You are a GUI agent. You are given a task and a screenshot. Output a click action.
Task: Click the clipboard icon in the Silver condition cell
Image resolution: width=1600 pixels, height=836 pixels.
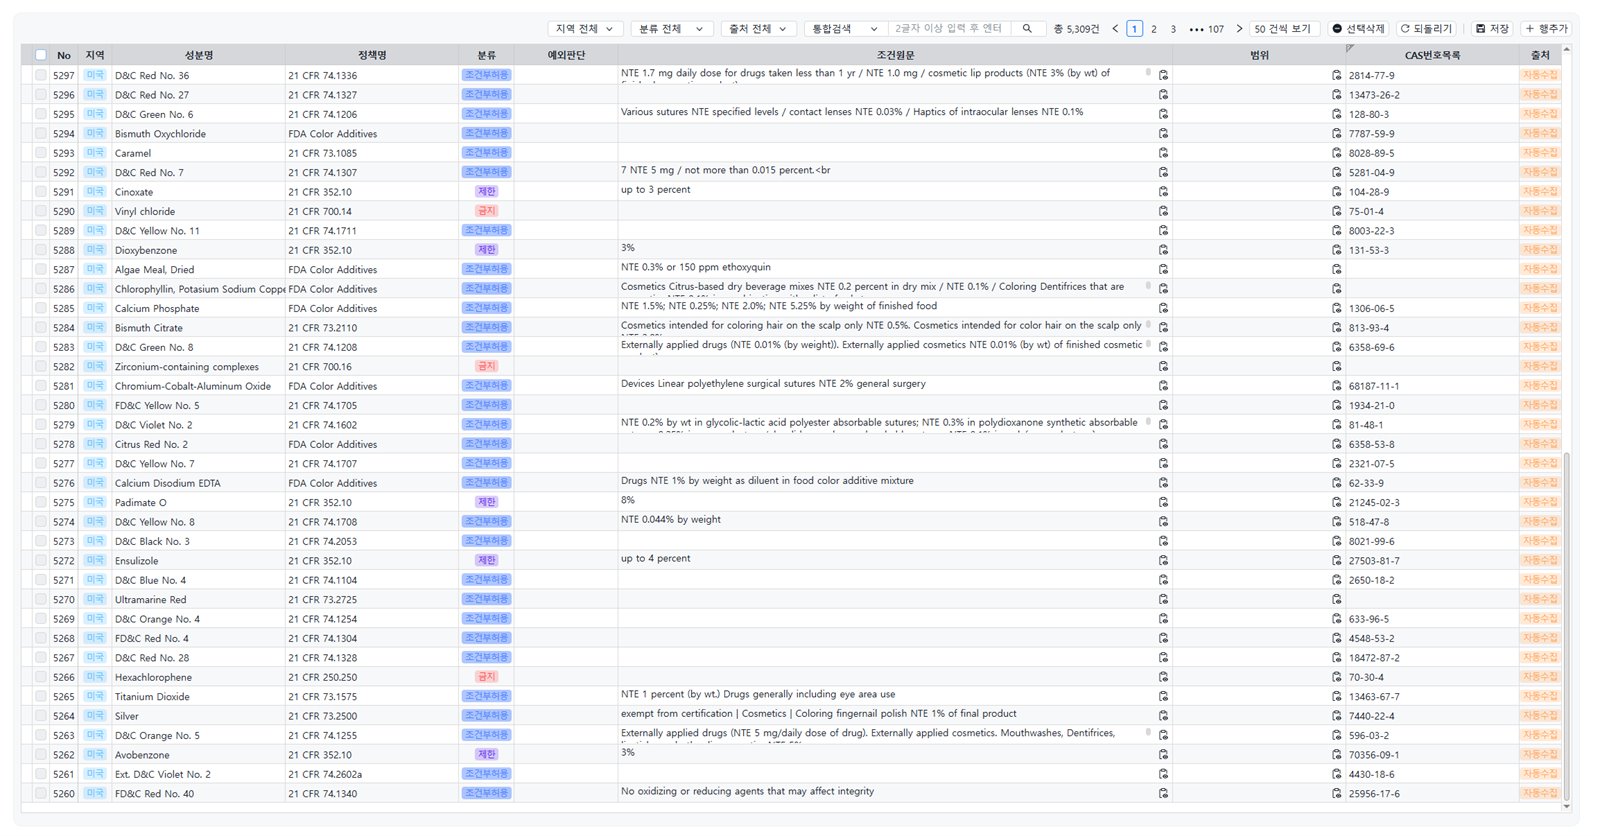tap(1163, 716)
